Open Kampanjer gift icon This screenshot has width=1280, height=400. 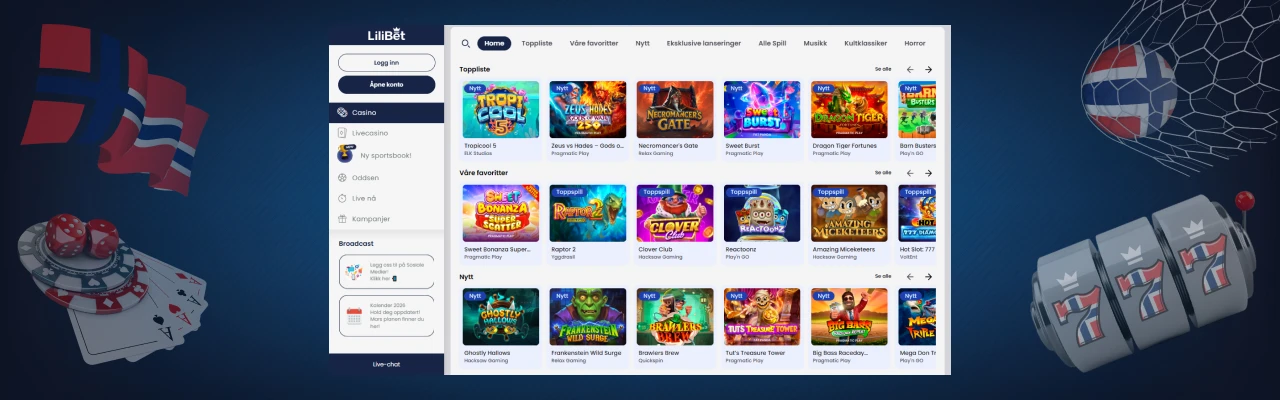342,218
